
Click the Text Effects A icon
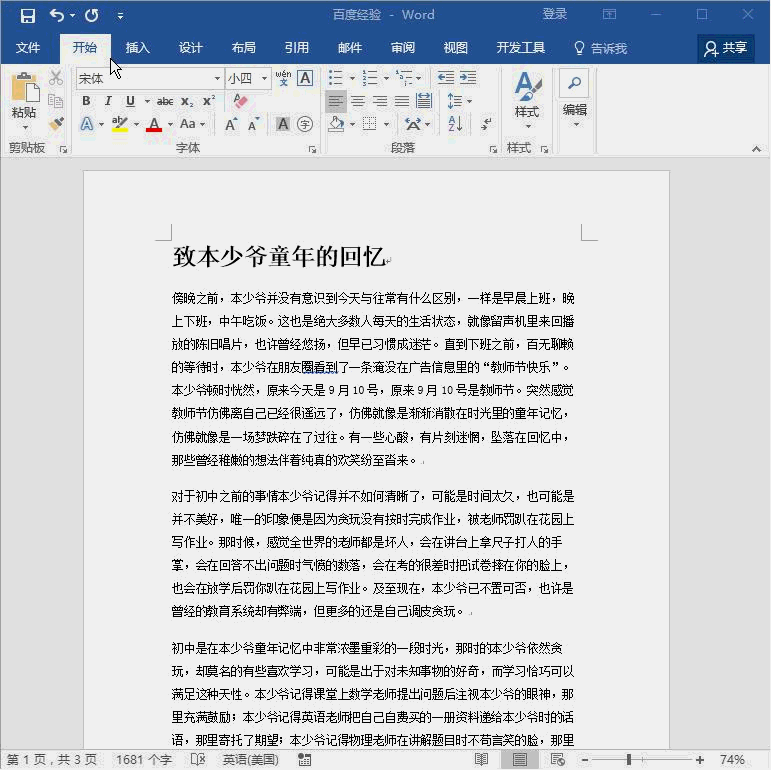pyautogui.click(x=87, y=123)
